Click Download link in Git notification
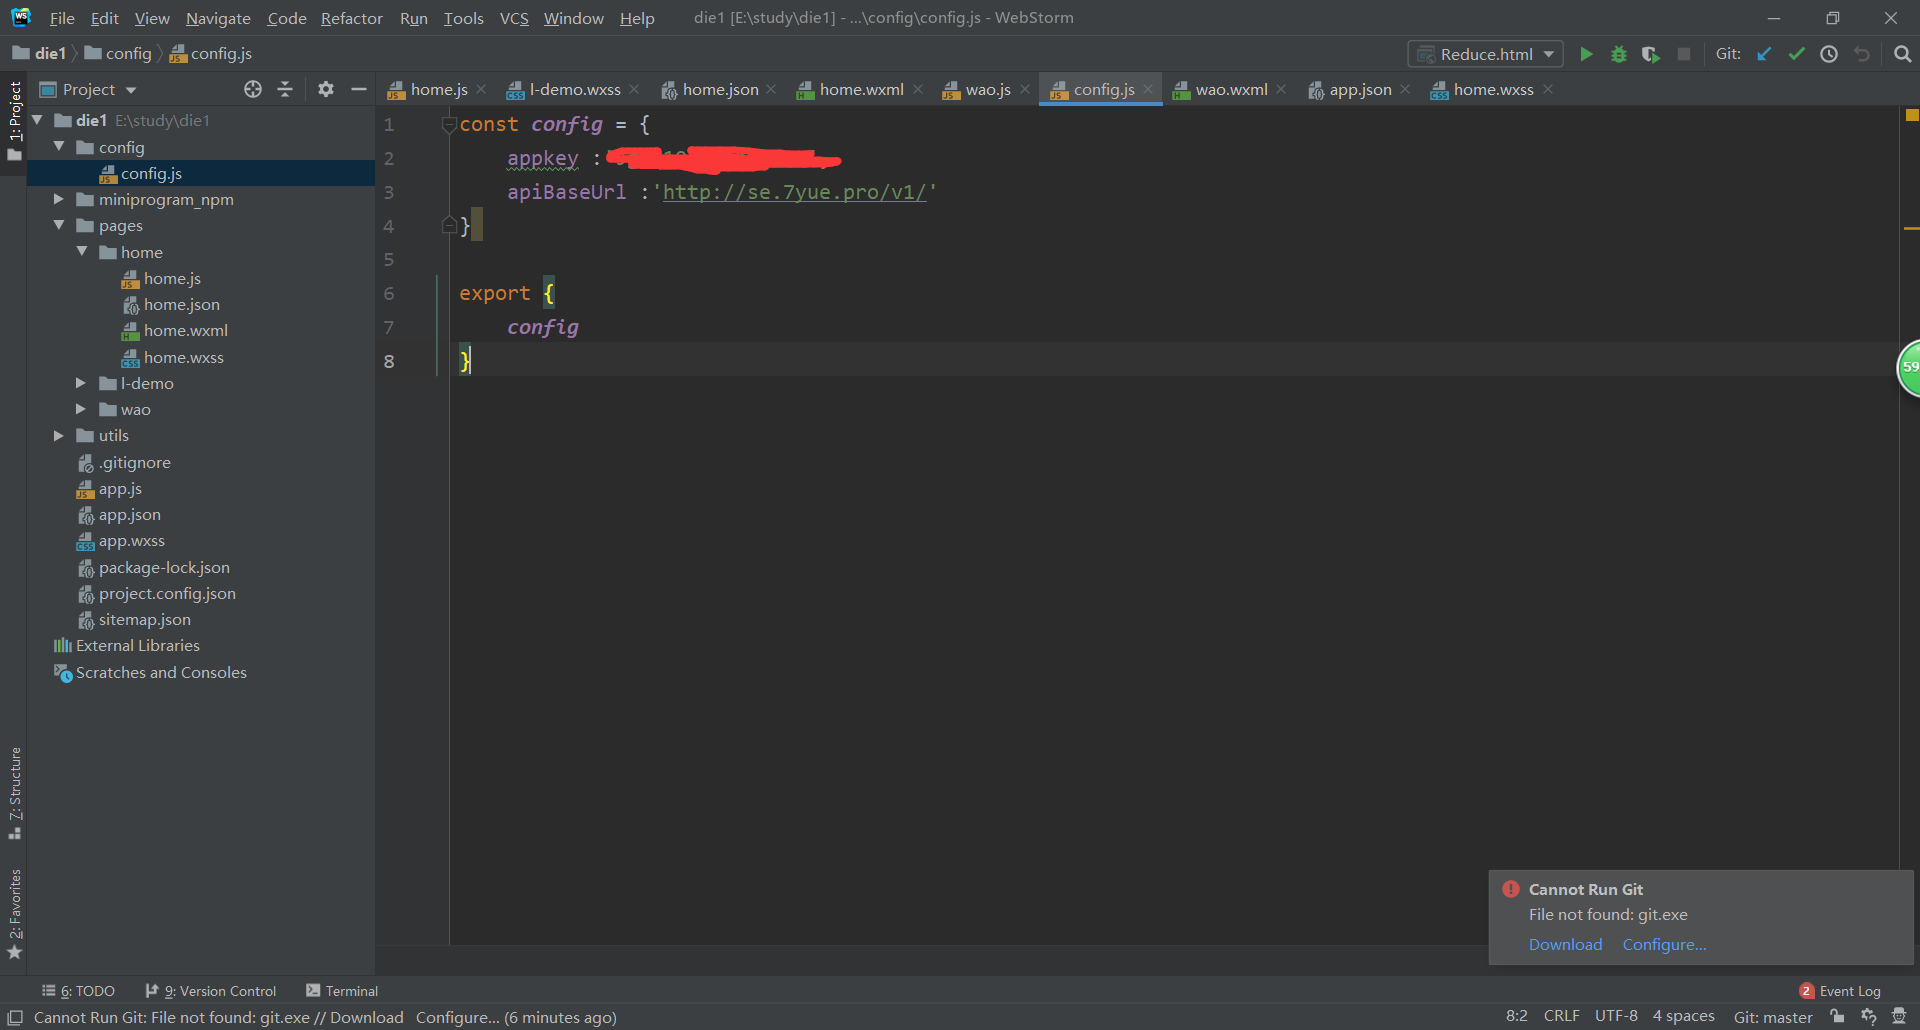The height and width of the screenshot is (1030, 1920). coord(1565,944)
